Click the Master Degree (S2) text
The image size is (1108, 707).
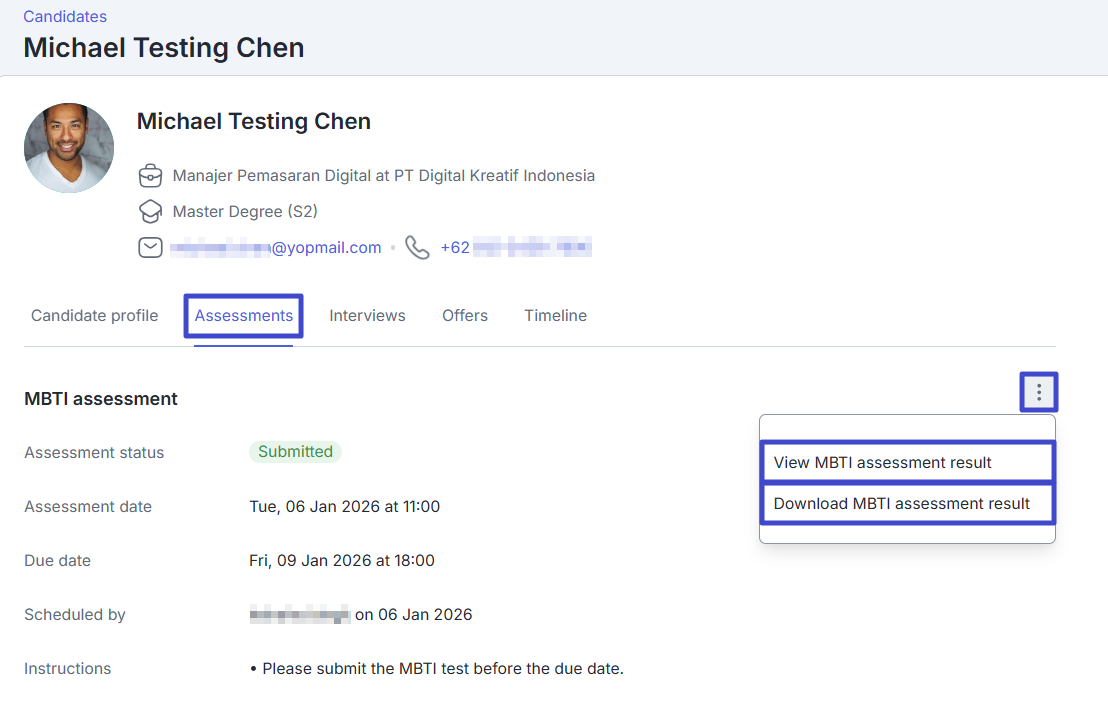[x=245, y=212]
